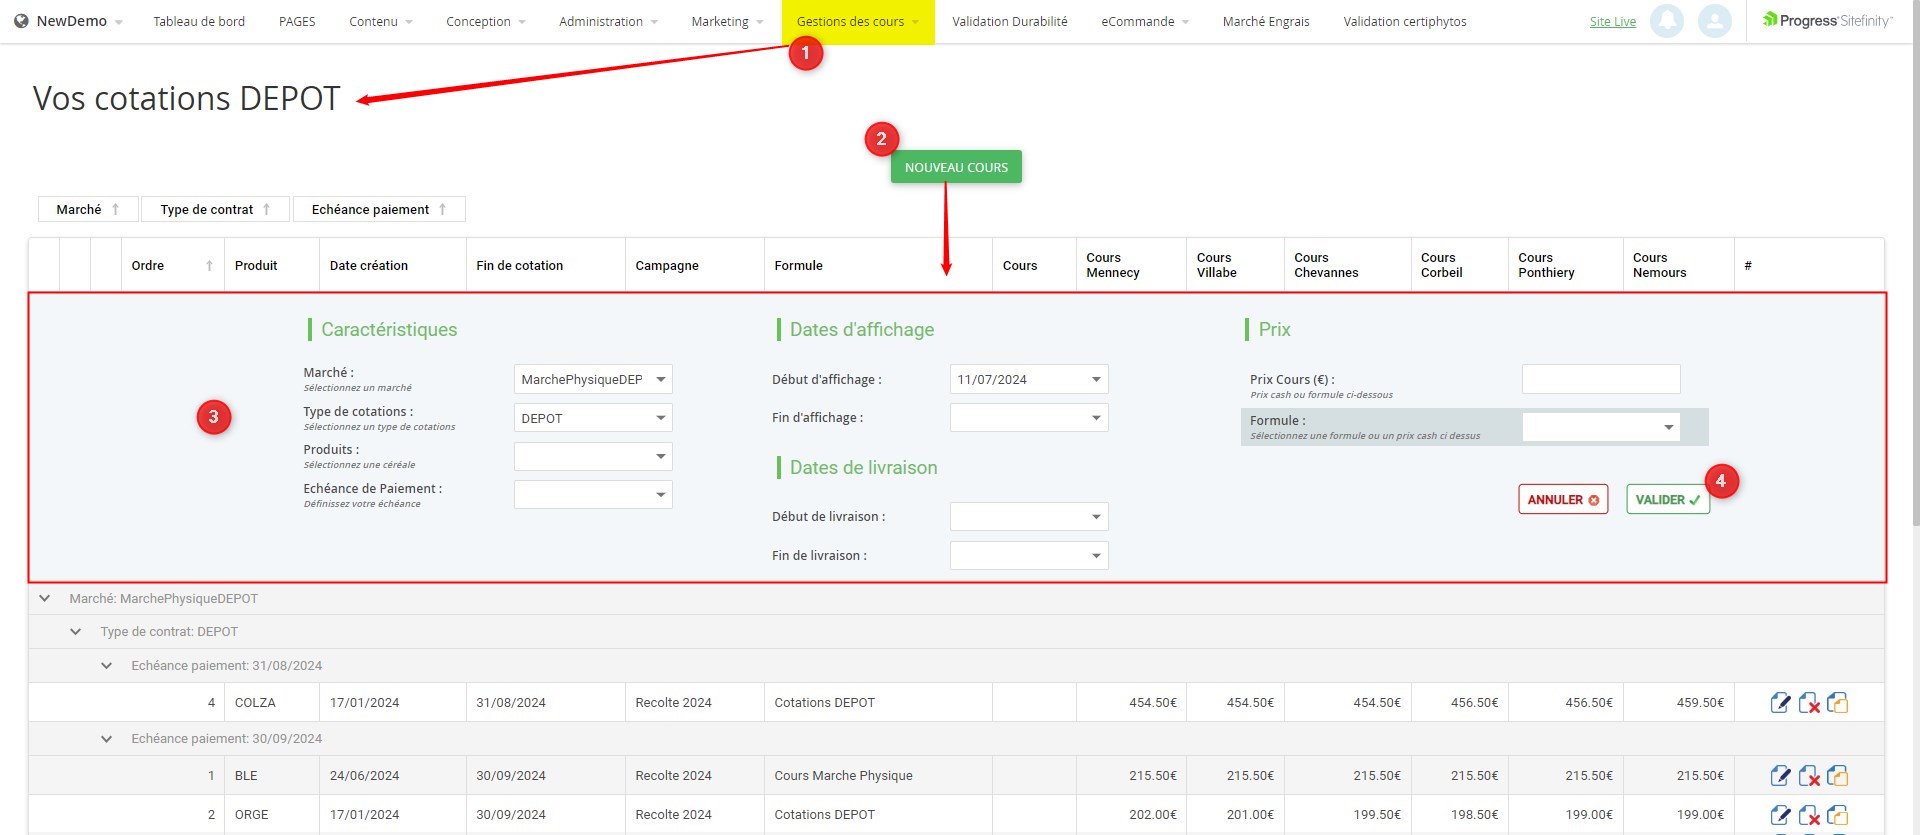Duplicate the COLZA quotation row
1920x835 pixels.
[1837, 703]
